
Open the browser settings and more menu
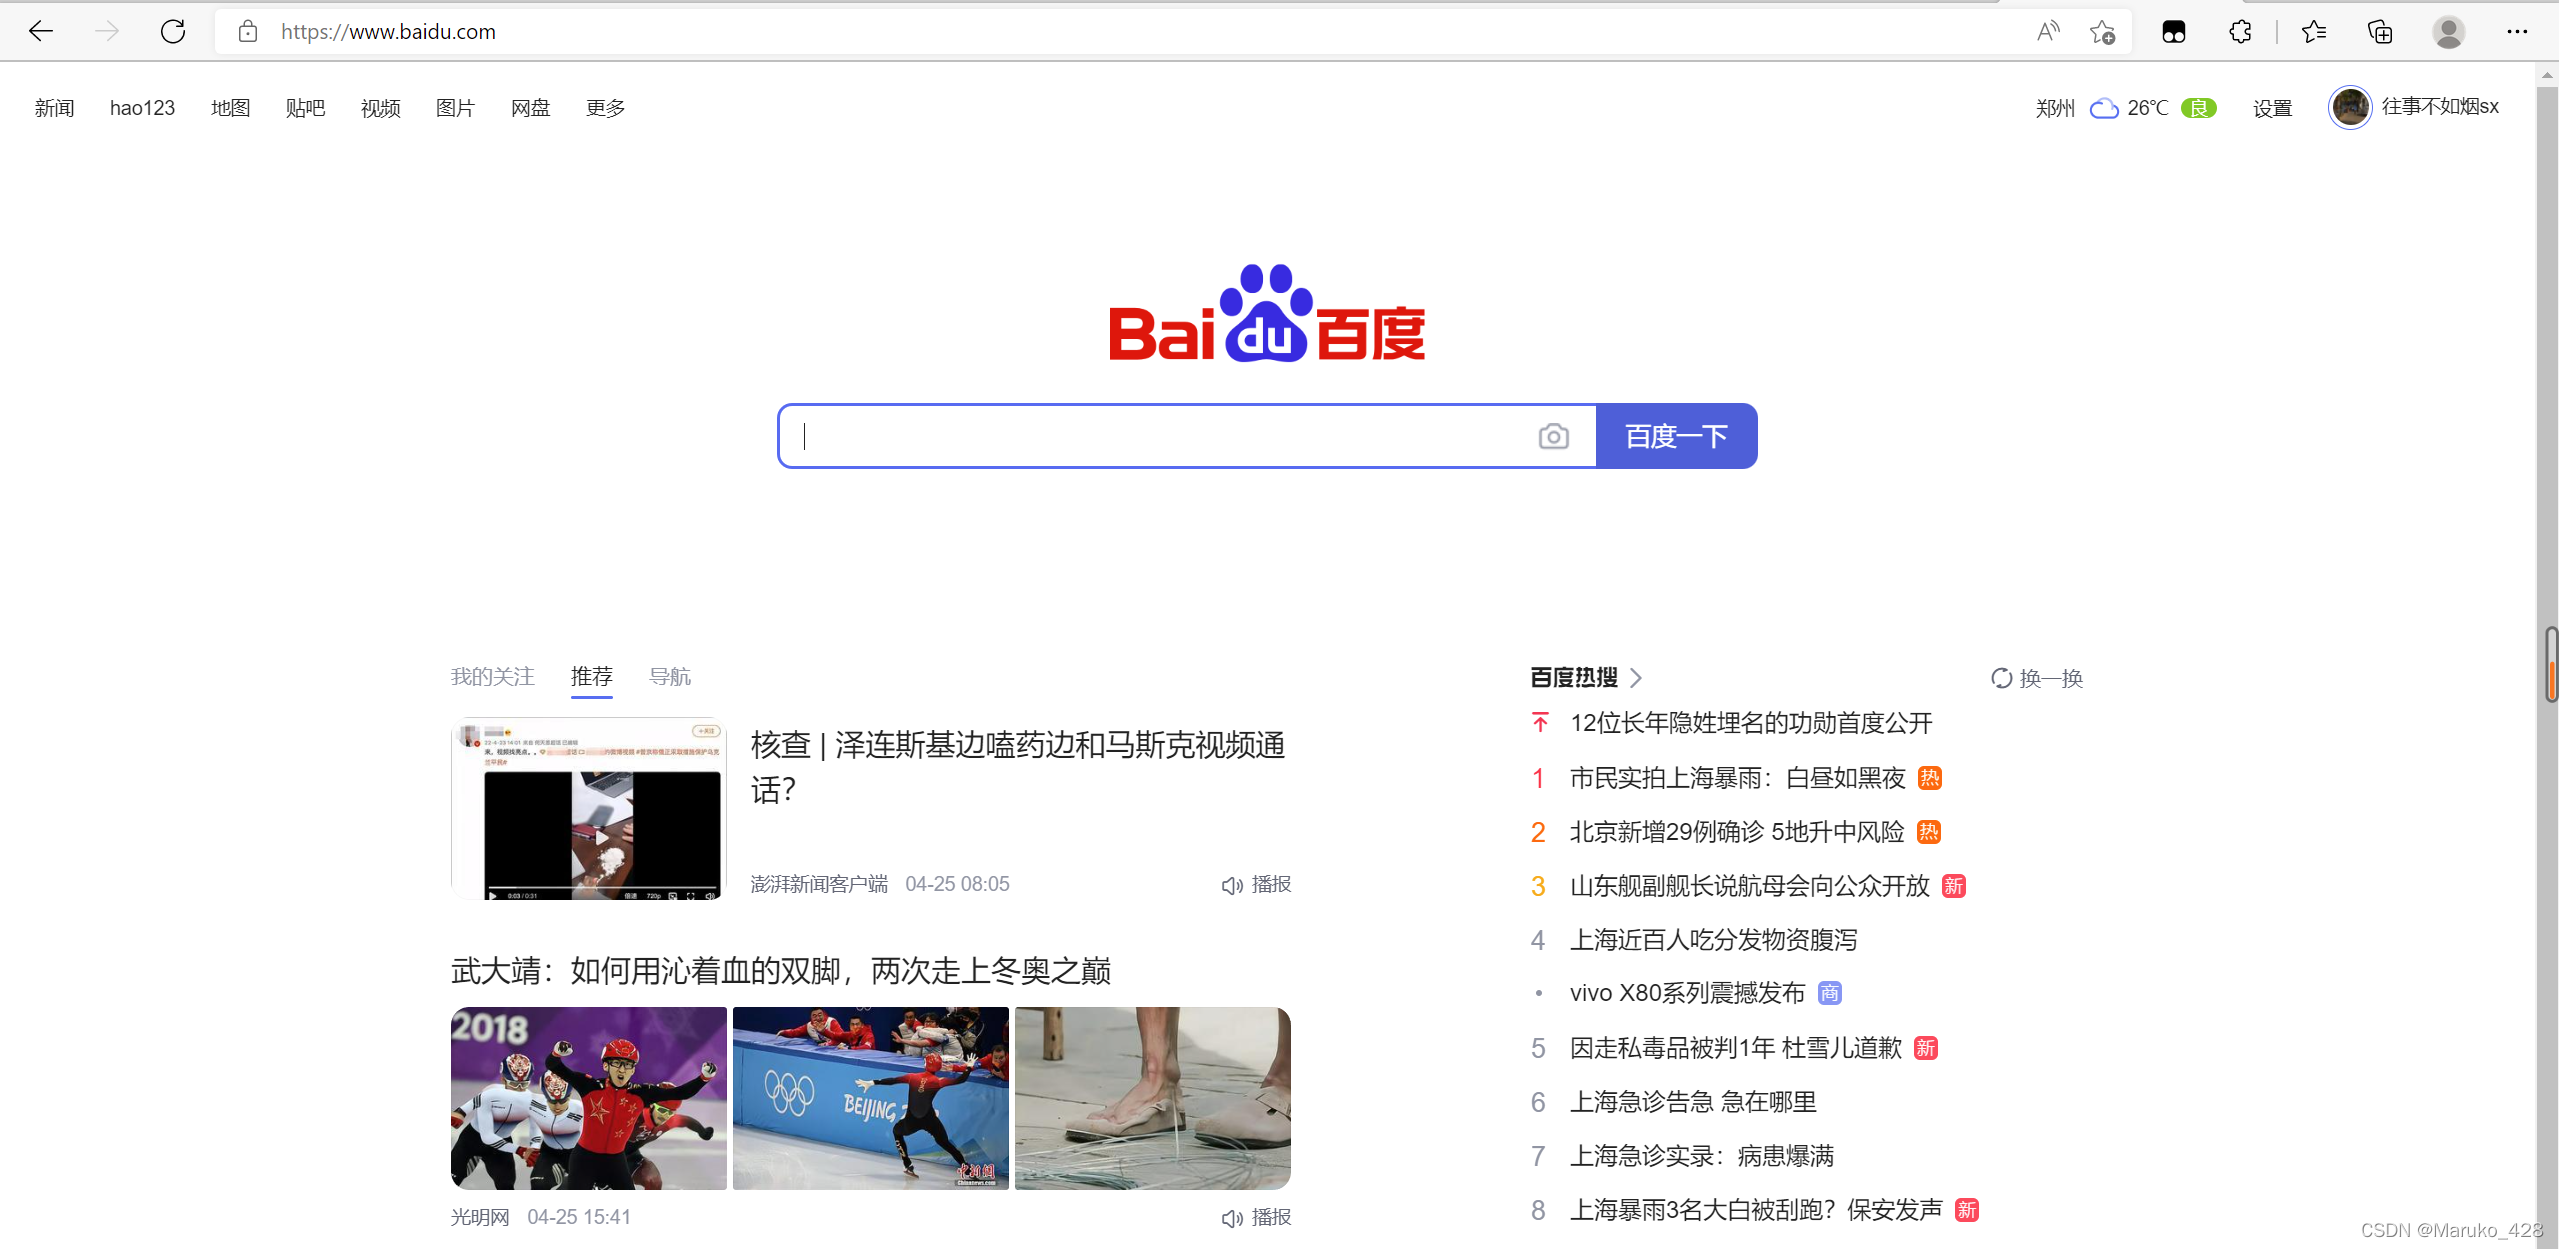(2517, 32)
